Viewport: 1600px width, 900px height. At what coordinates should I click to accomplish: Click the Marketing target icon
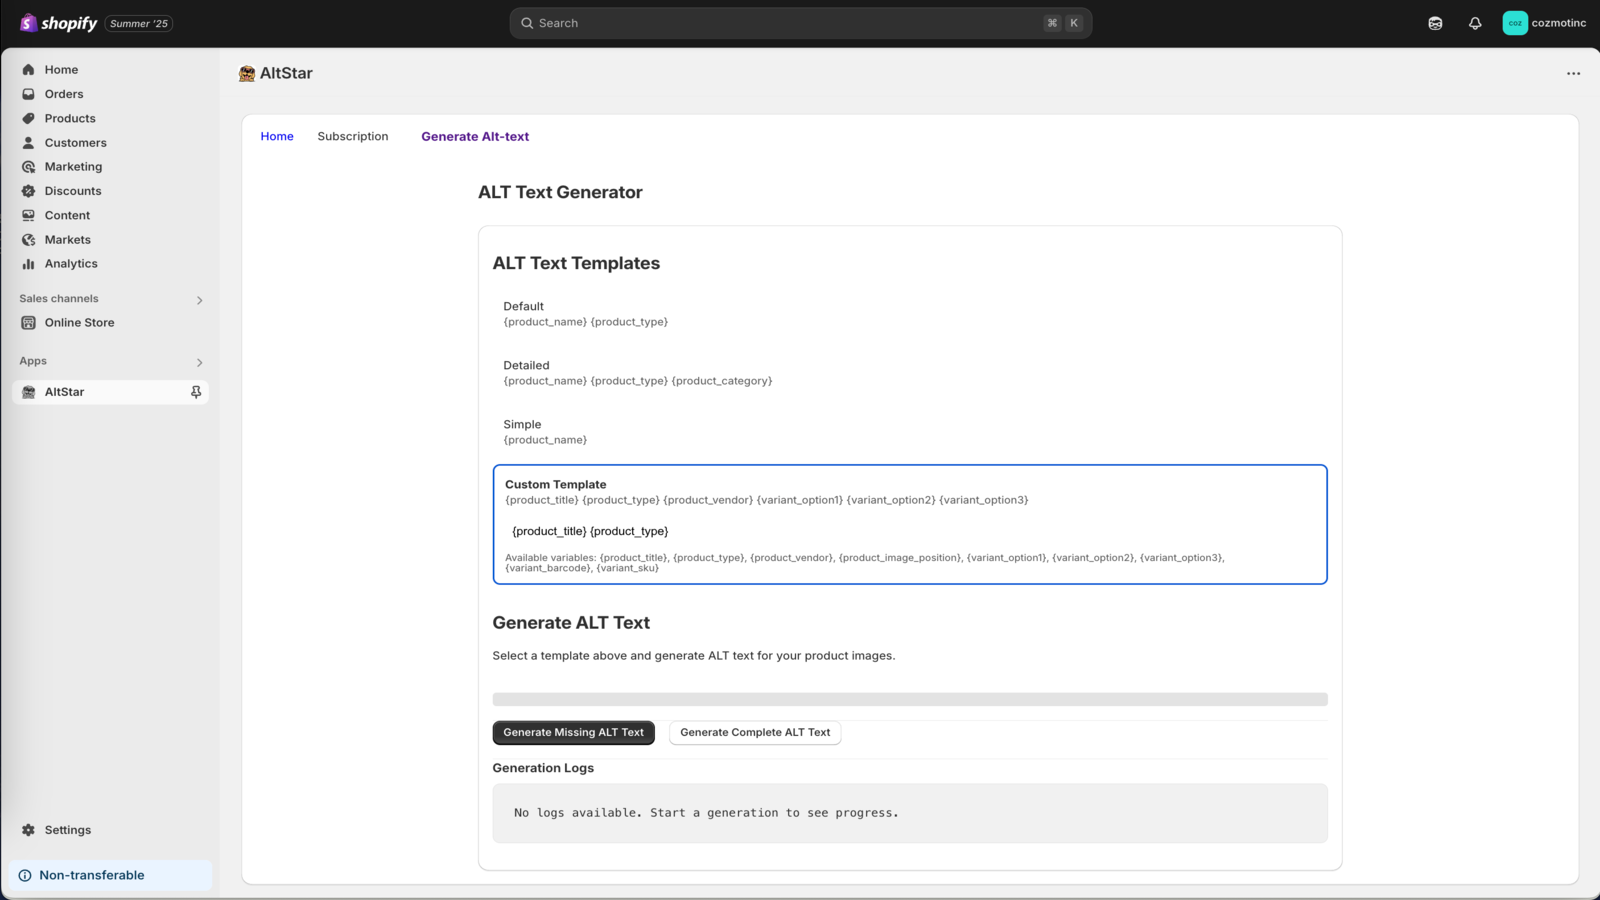point(28,167)
